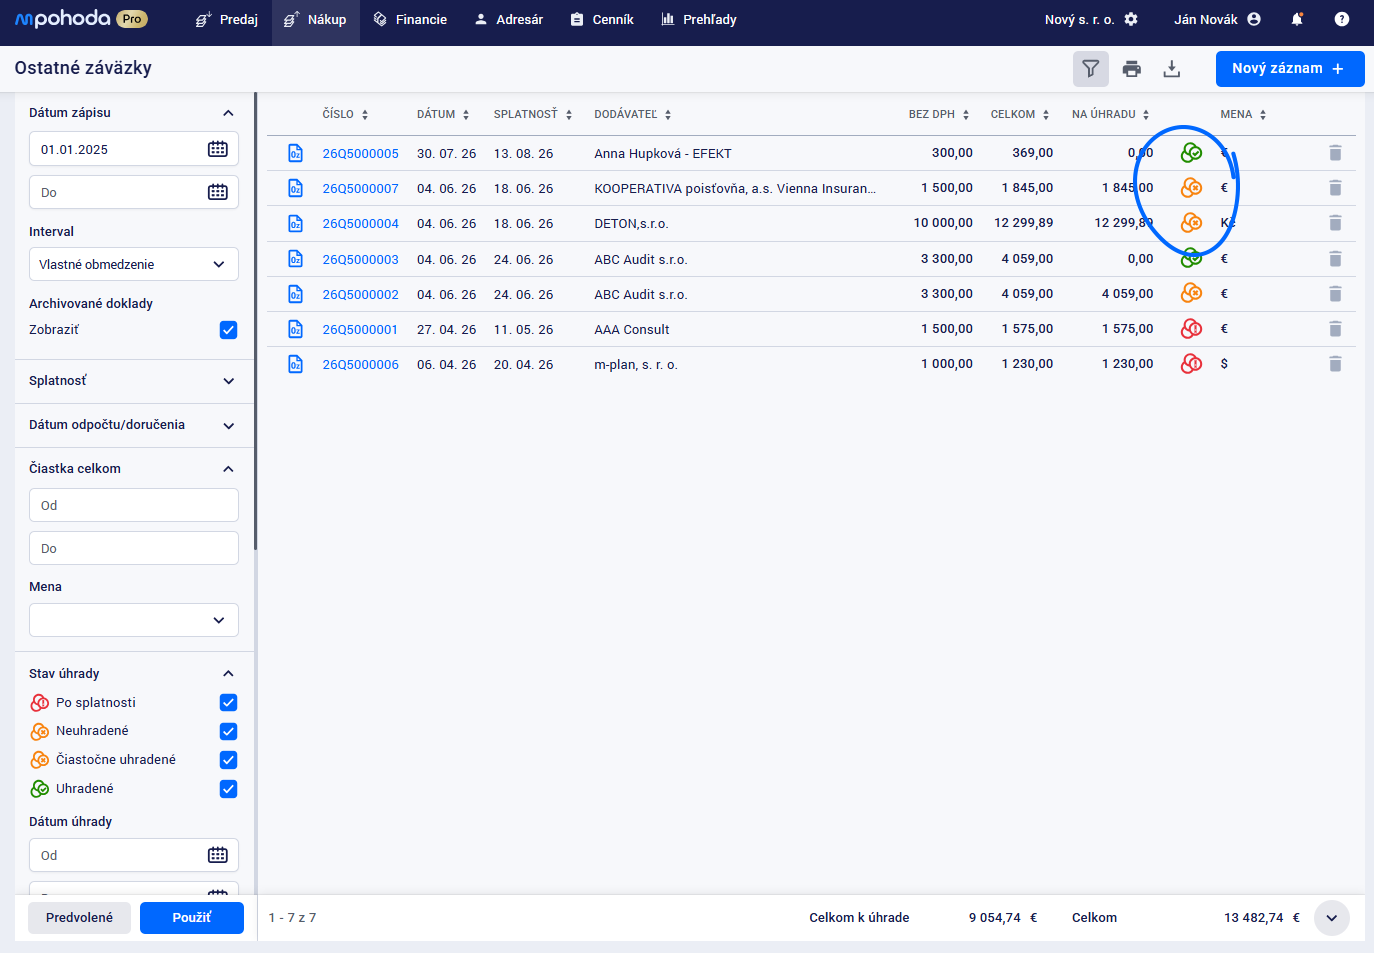The height and width of the screenshot is (953, 1374).
Task: Click Čiastka celkom Od input field
Action: 134,505
